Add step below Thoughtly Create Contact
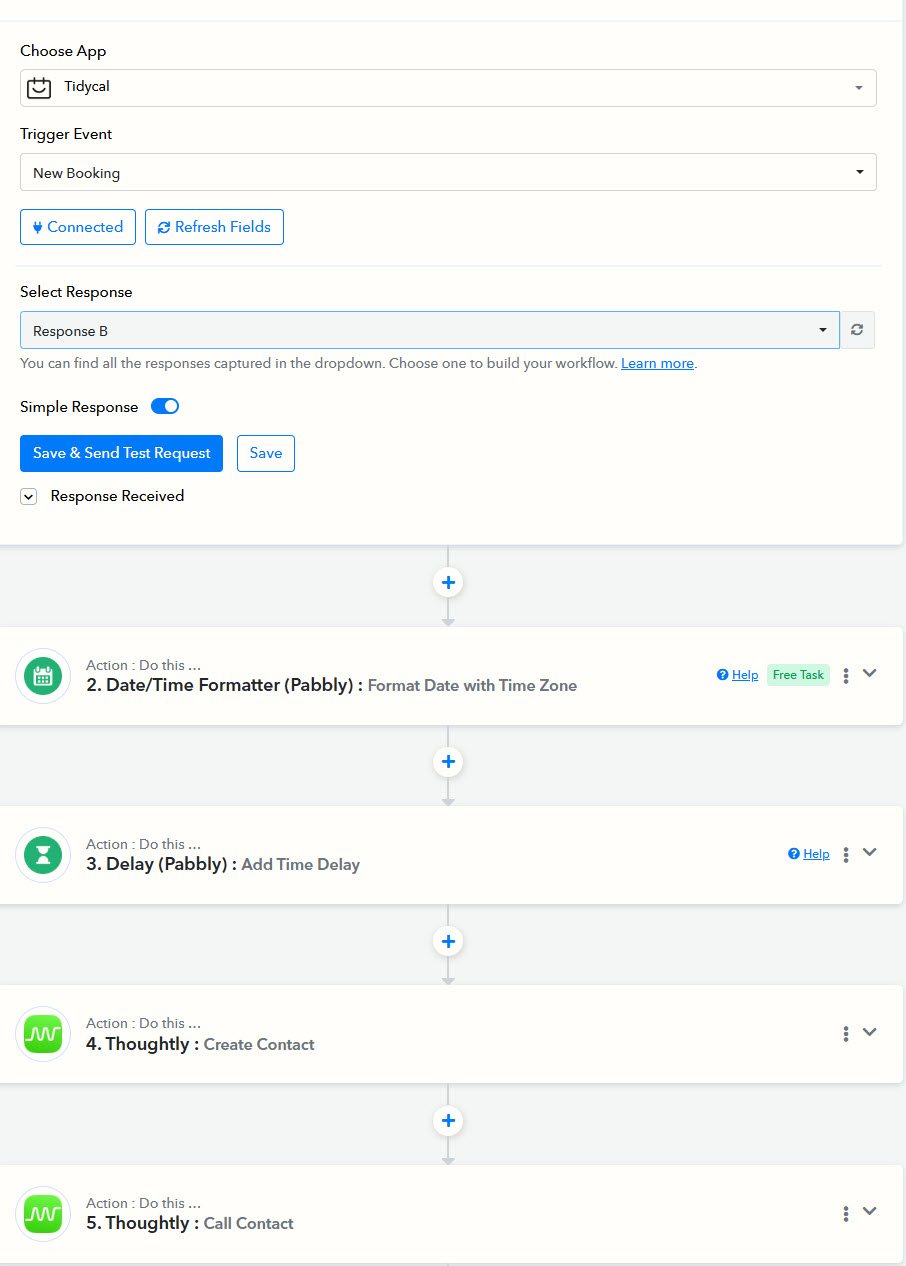Screen dimensions: 906x1266 [x=448, y=1120]
